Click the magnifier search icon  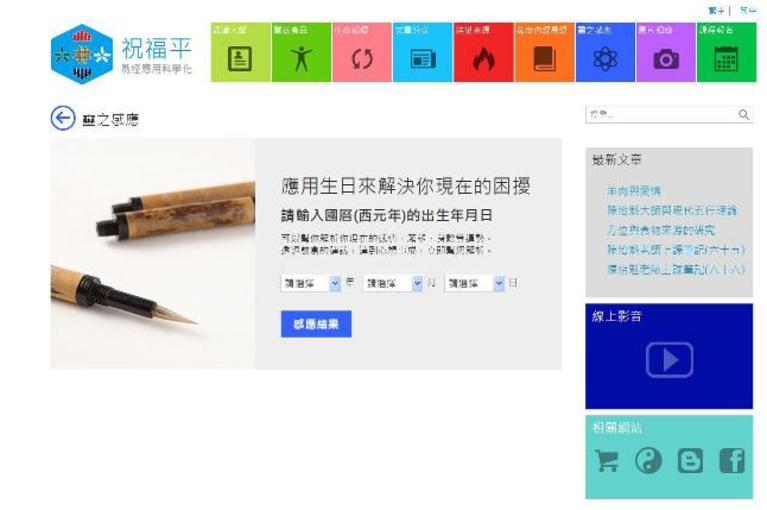coord(744,114)
